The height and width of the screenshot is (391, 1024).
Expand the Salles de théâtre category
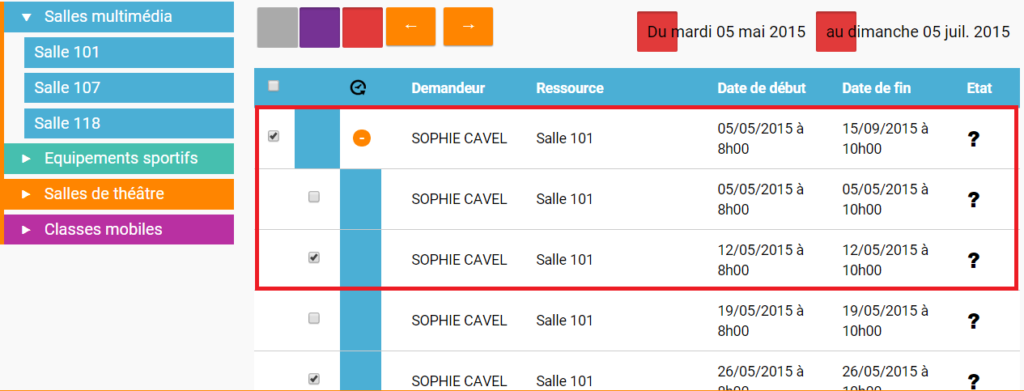coord(119,194)
